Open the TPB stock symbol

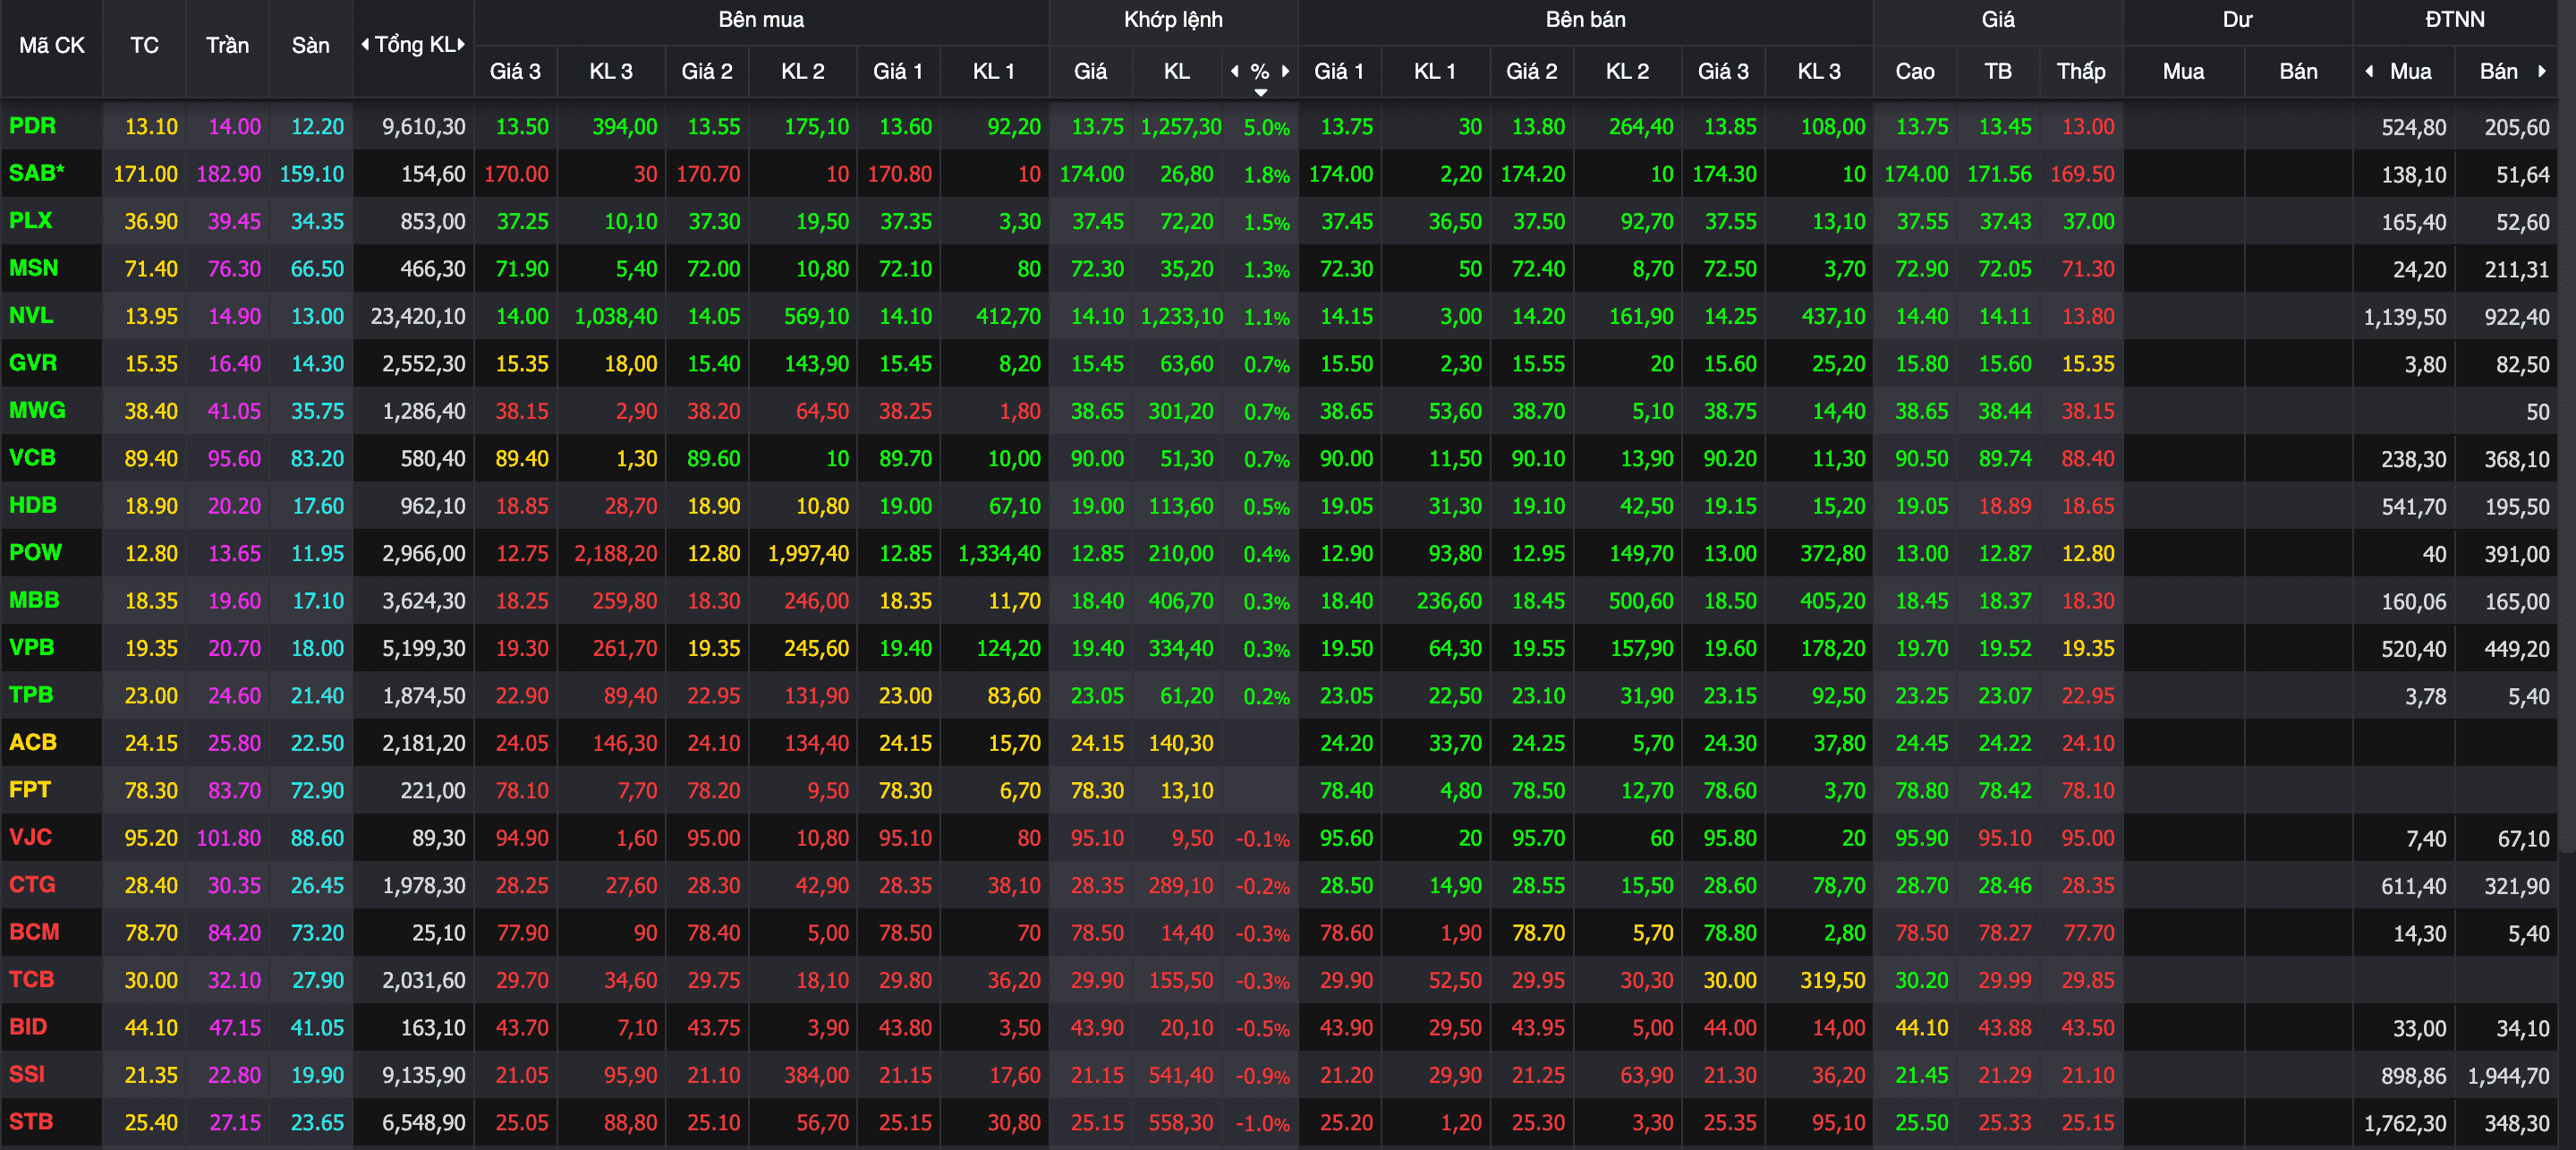pos(30,694)
